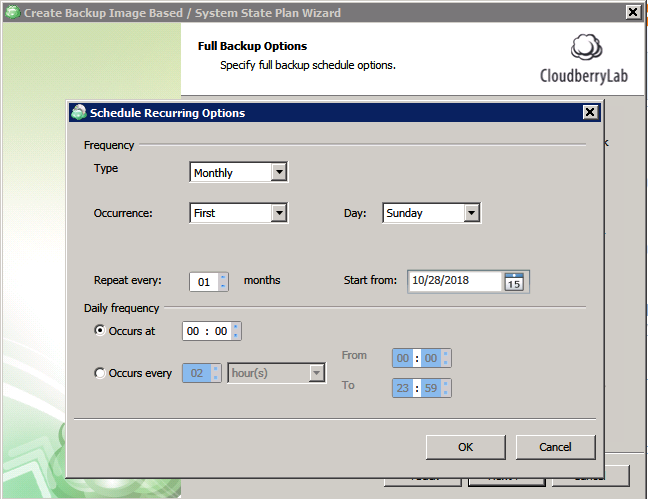648x499 pixels.
Task: Decrease the Repeat every months value
Action: 223,287
